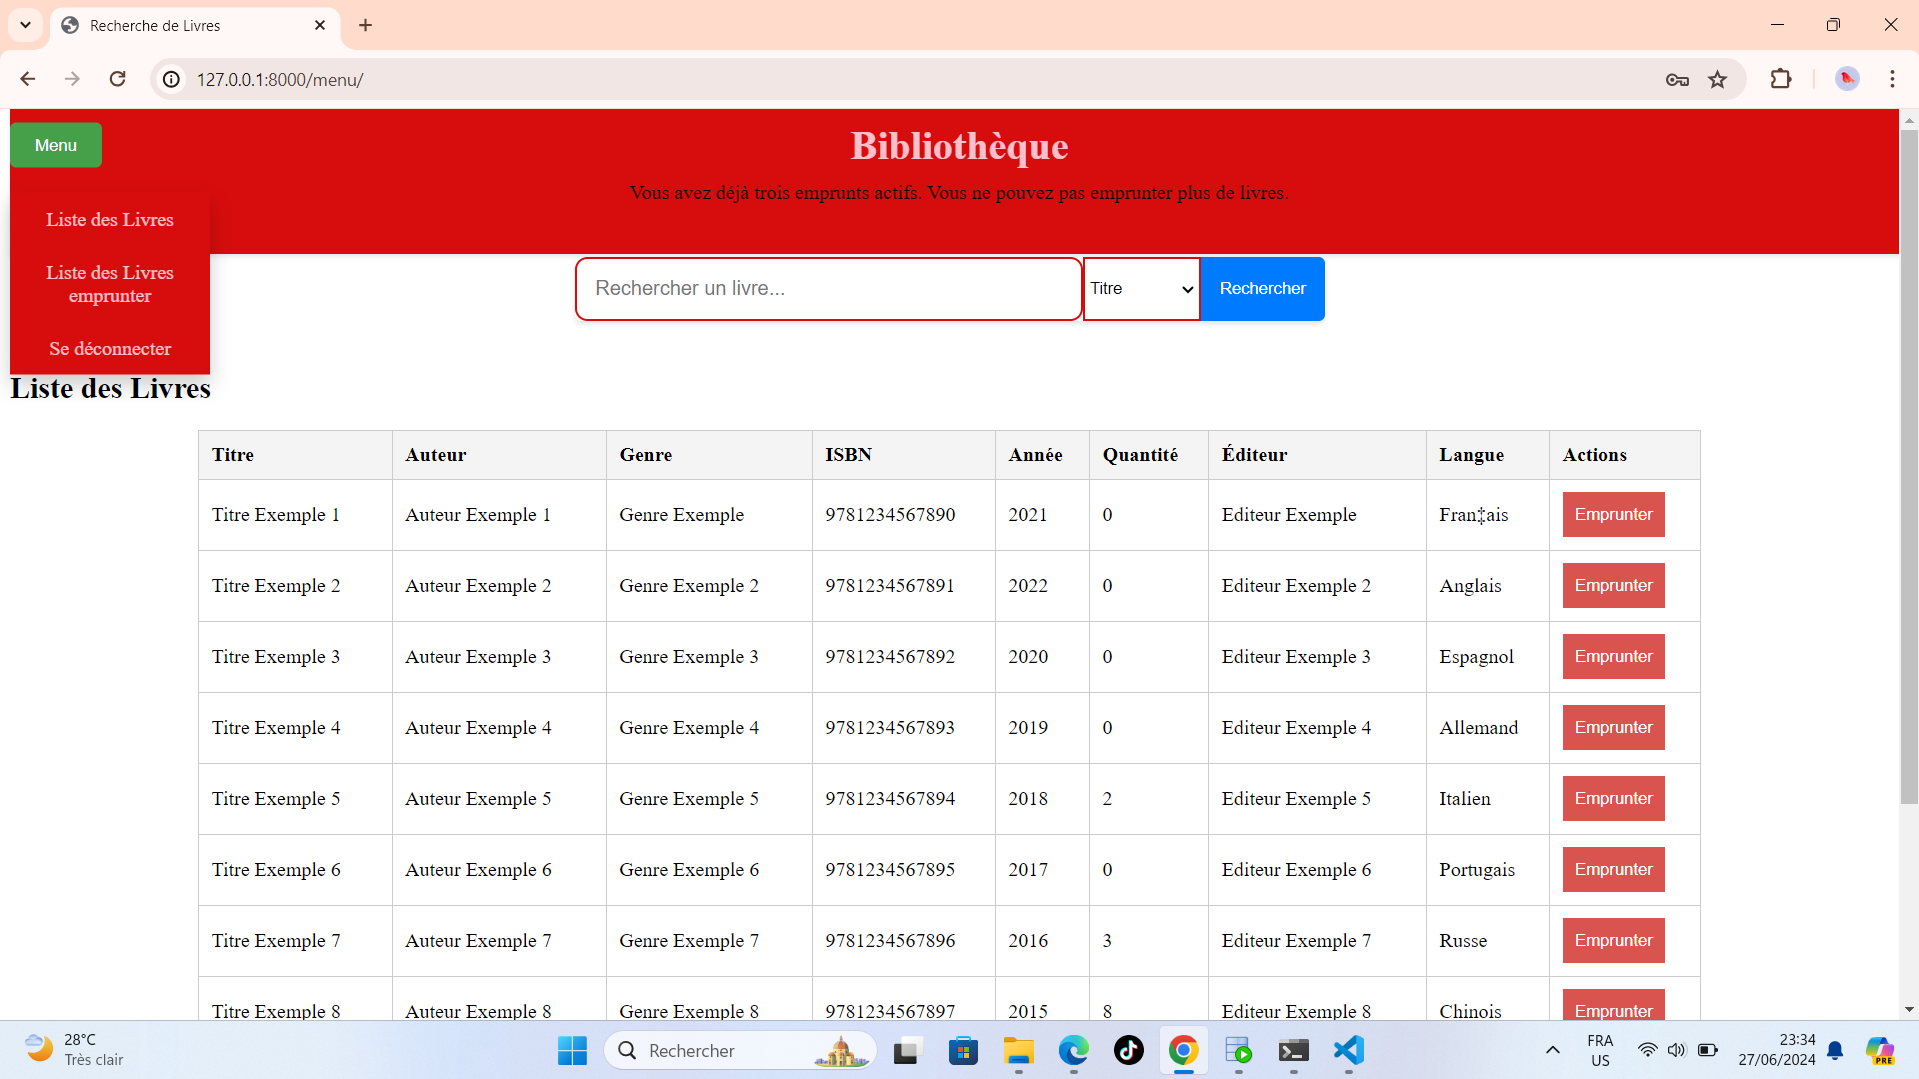Bookmark the page with the star icon
Viewport: 1919px width, 1079px height.
pos(1719,79)
